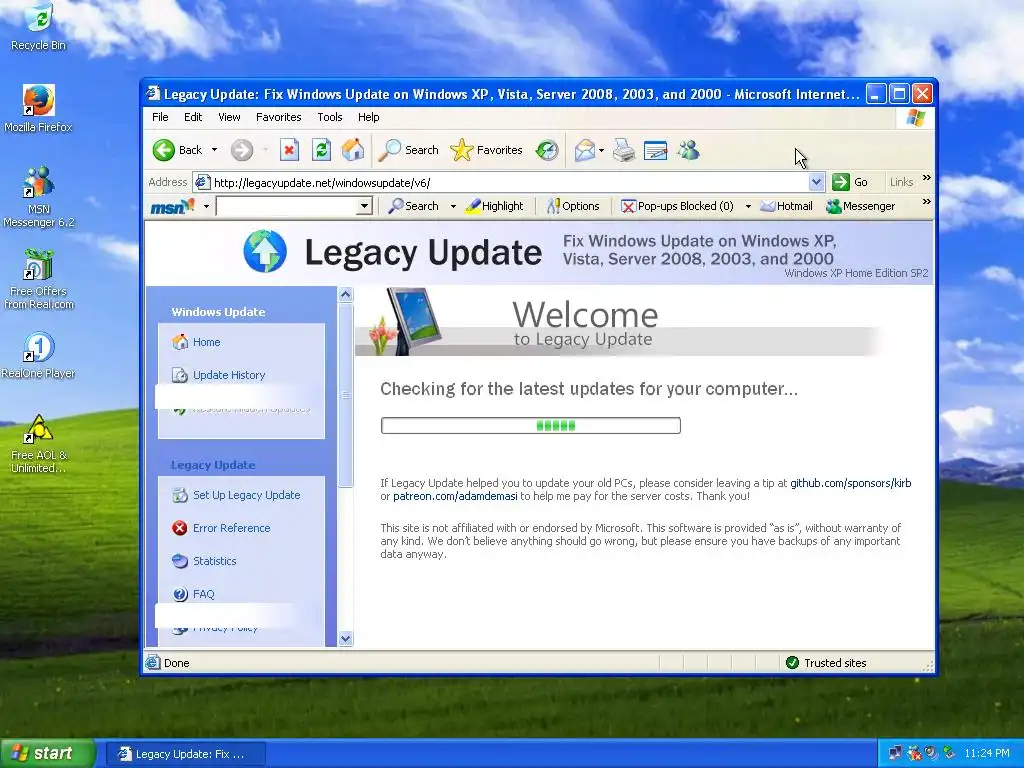Click the sidebar scroll down arrow

click(345, 639)
